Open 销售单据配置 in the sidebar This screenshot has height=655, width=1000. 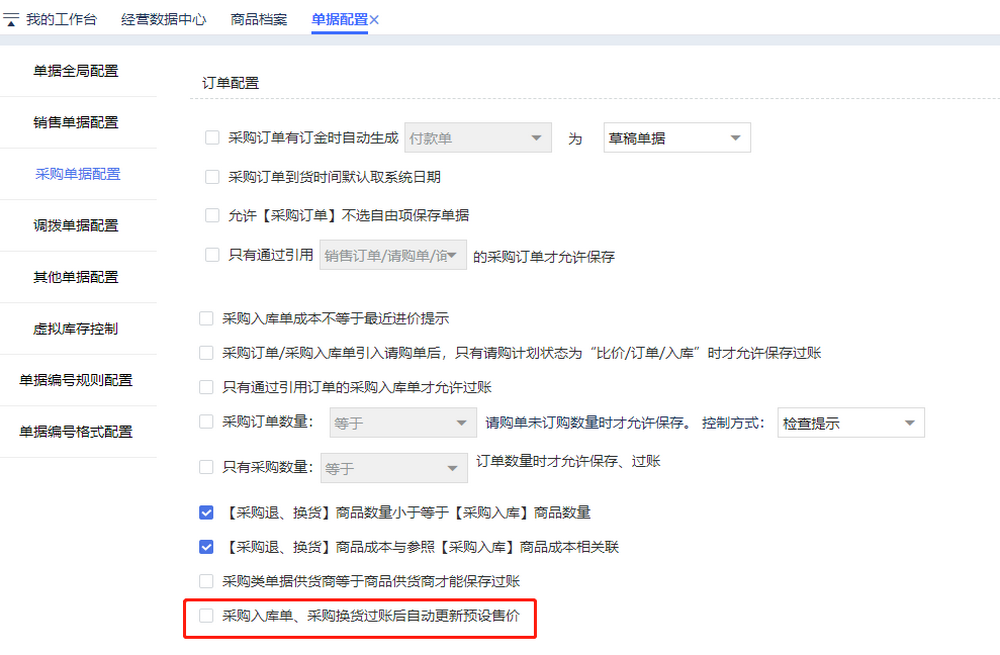[77, 122]
